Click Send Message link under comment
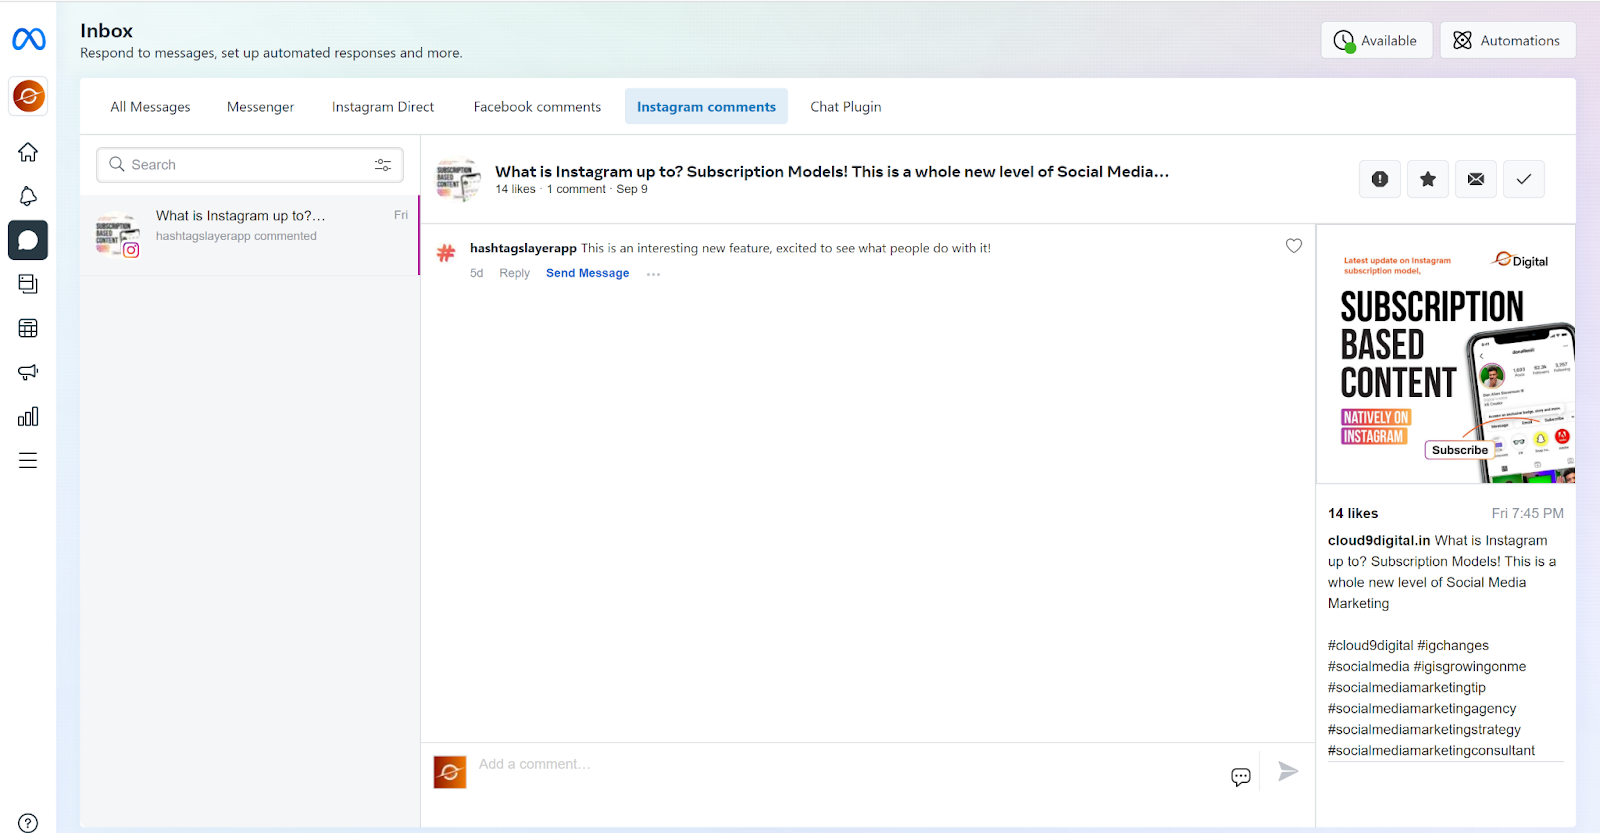The height and width of the screenshot is (833, 1600). (588, 273)
